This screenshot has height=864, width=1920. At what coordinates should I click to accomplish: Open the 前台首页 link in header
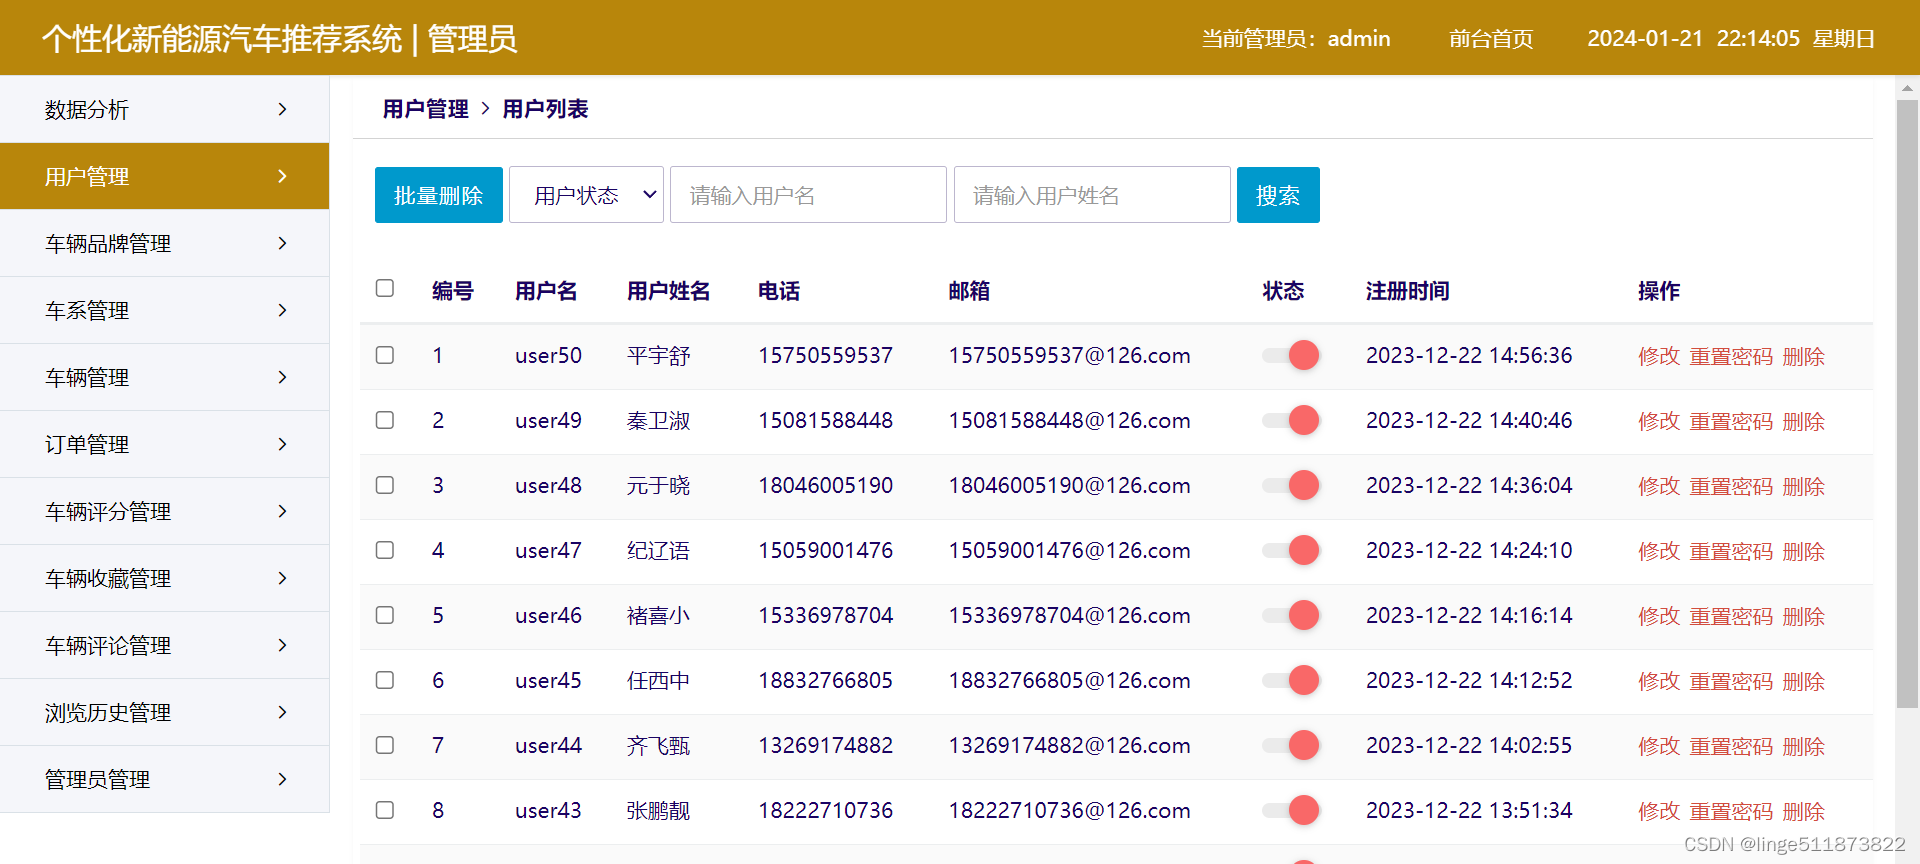(x=1491, y=38)
